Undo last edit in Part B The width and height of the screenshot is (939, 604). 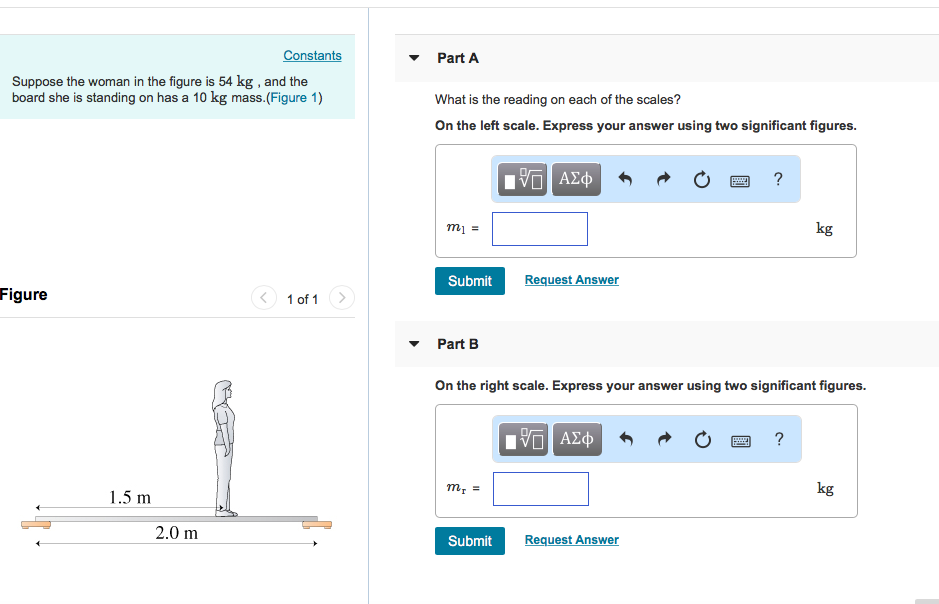pyautogui.click(x=626, y=439)
